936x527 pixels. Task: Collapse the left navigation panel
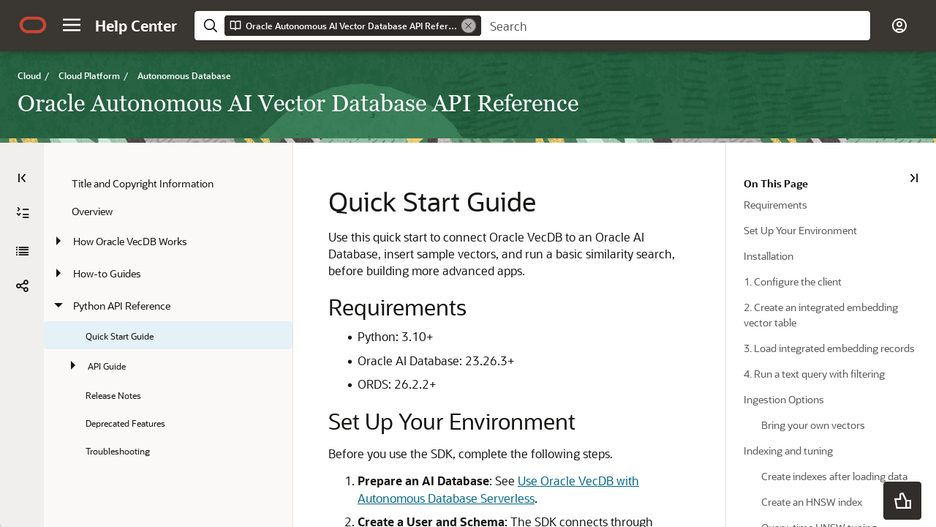point(22,178)
